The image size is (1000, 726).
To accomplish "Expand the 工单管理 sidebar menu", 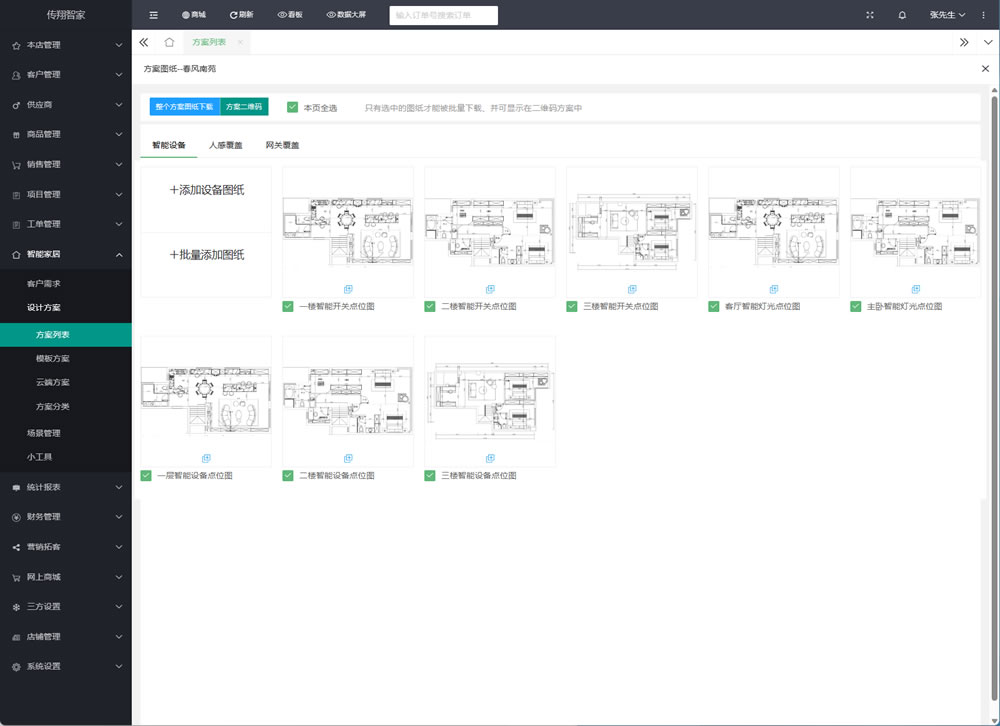I will (66, 224).
